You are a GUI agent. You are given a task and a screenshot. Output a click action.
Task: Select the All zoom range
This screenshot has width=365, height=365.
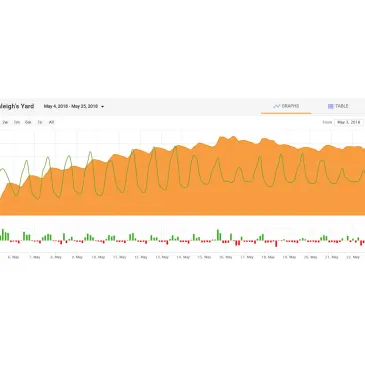pyautogui.click(x=51, y=122)
